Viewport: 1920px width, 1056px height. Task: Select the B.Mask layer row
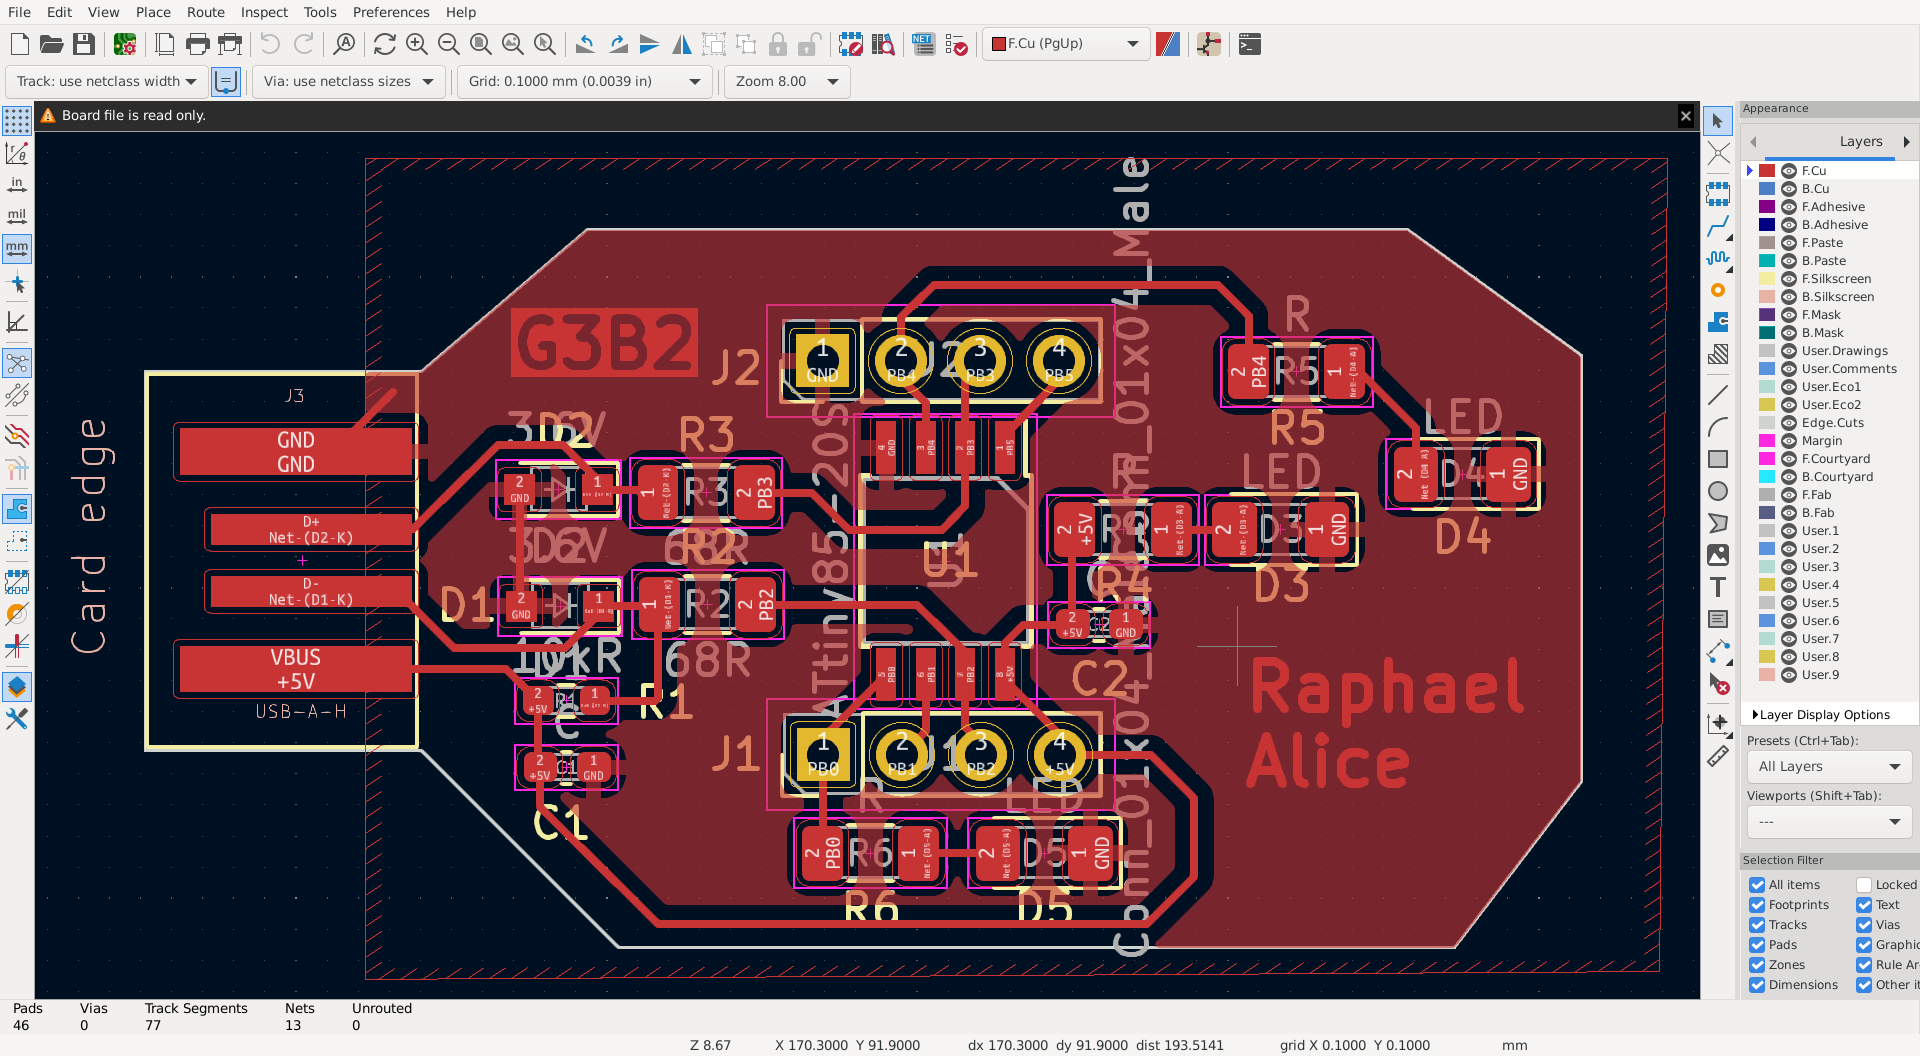[1830, 333]
